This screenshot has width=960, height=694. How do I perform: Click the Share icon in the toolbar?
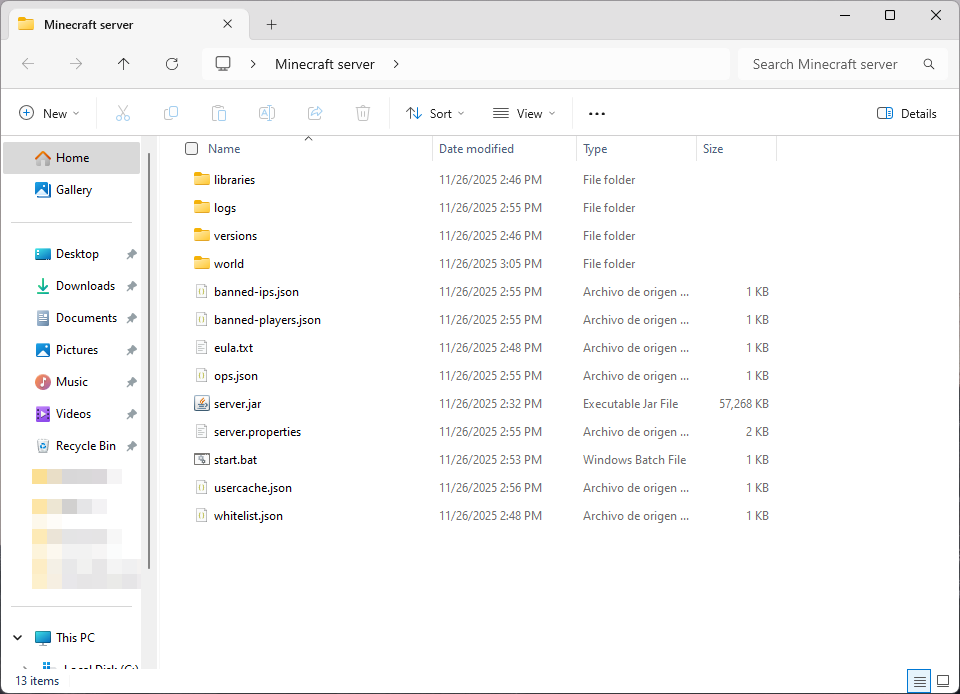click(314, 113)
